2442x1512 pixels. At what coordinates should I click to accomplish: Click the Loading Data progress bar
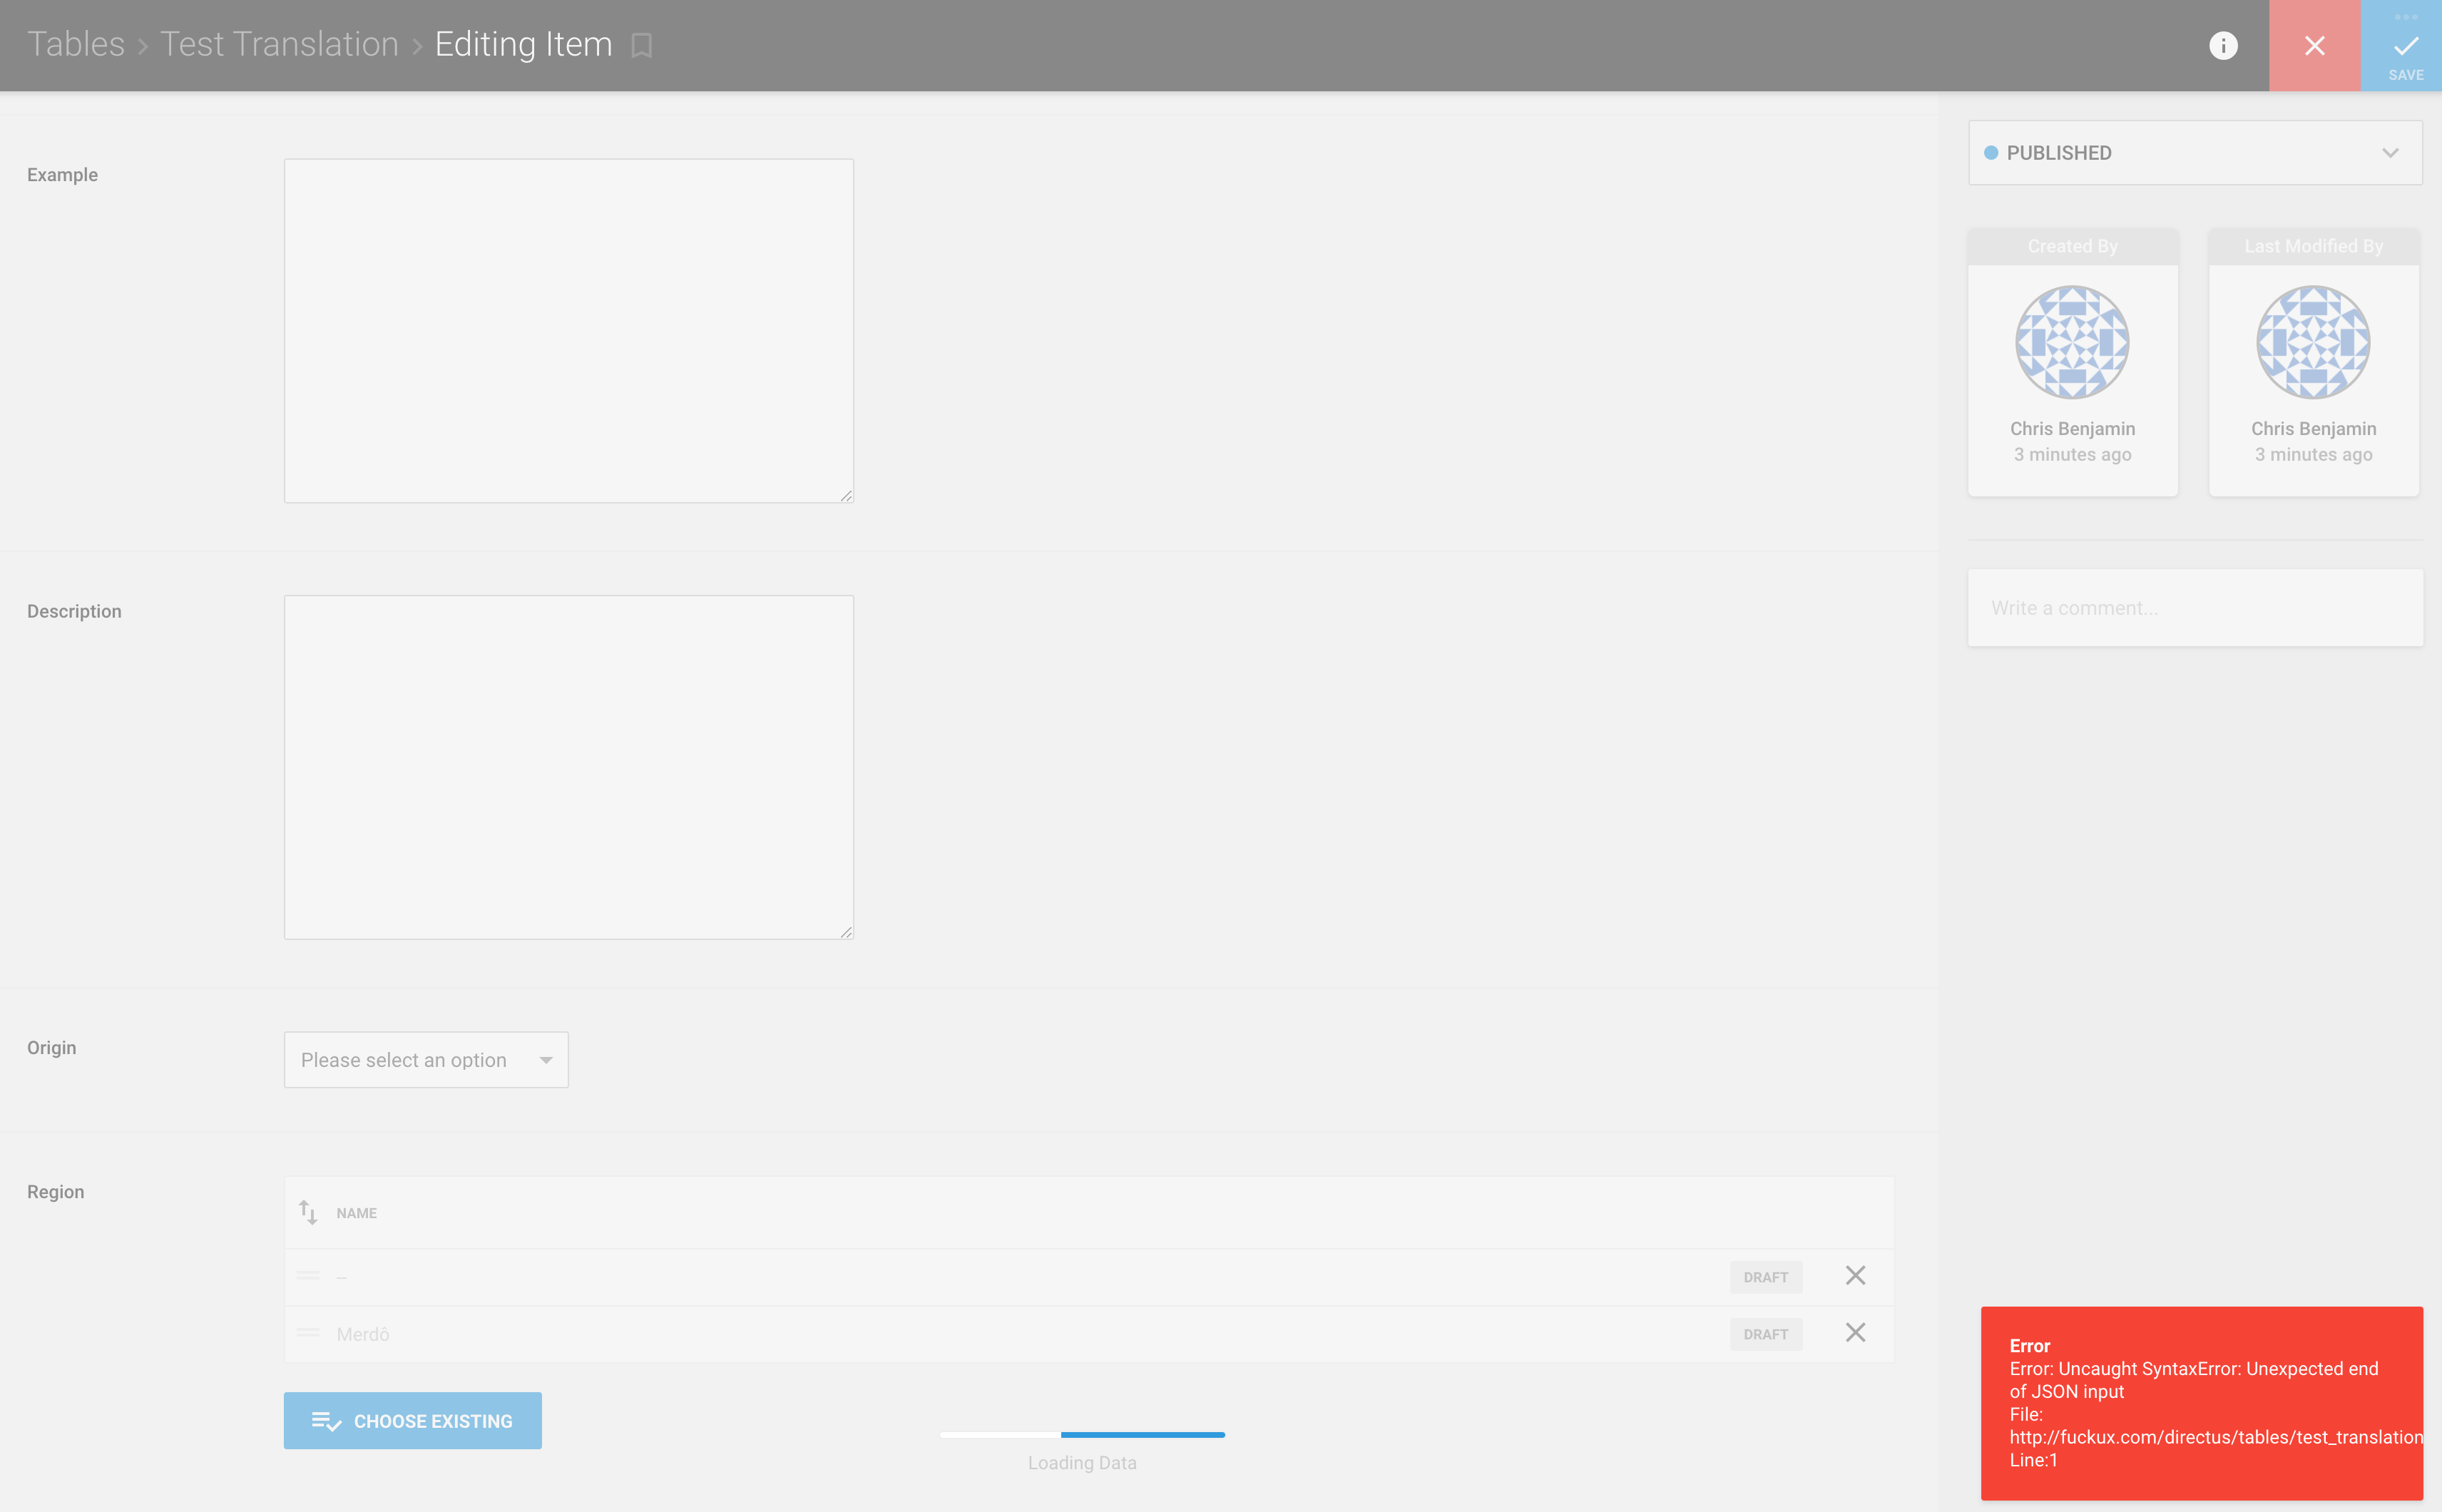pyautogui.click(x=1082, y=1435)
